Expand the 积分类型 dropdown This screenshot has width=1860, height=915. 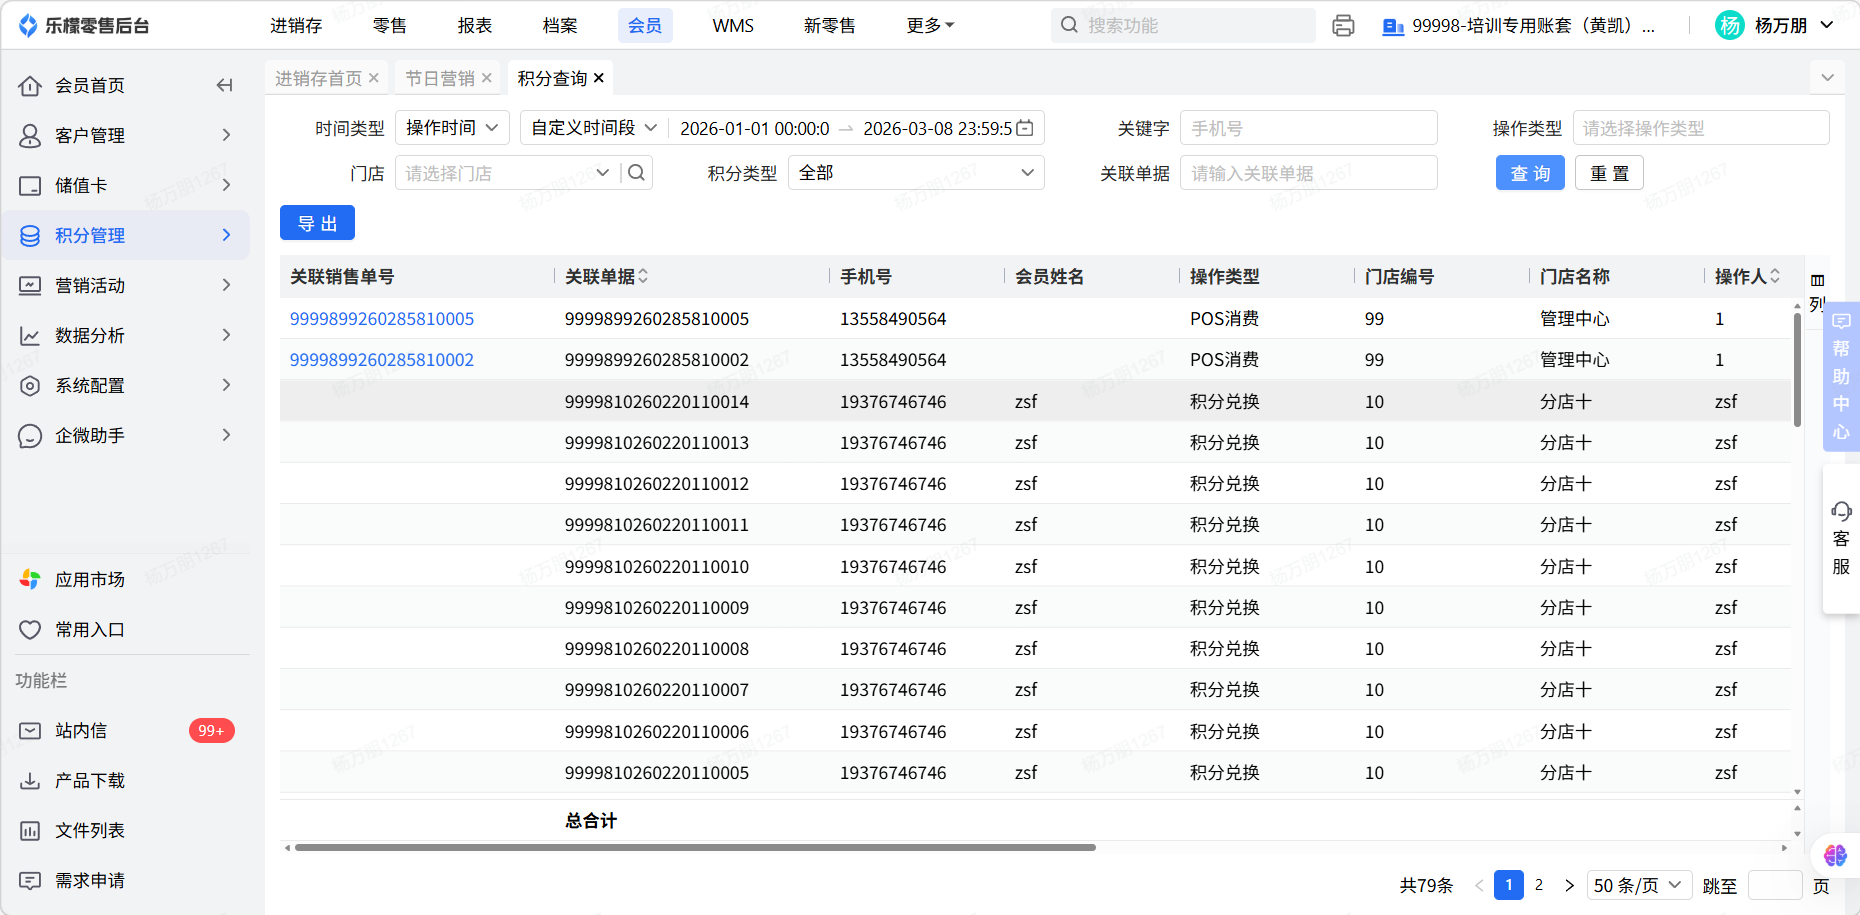pyautogui.click(x=915, y=173)
